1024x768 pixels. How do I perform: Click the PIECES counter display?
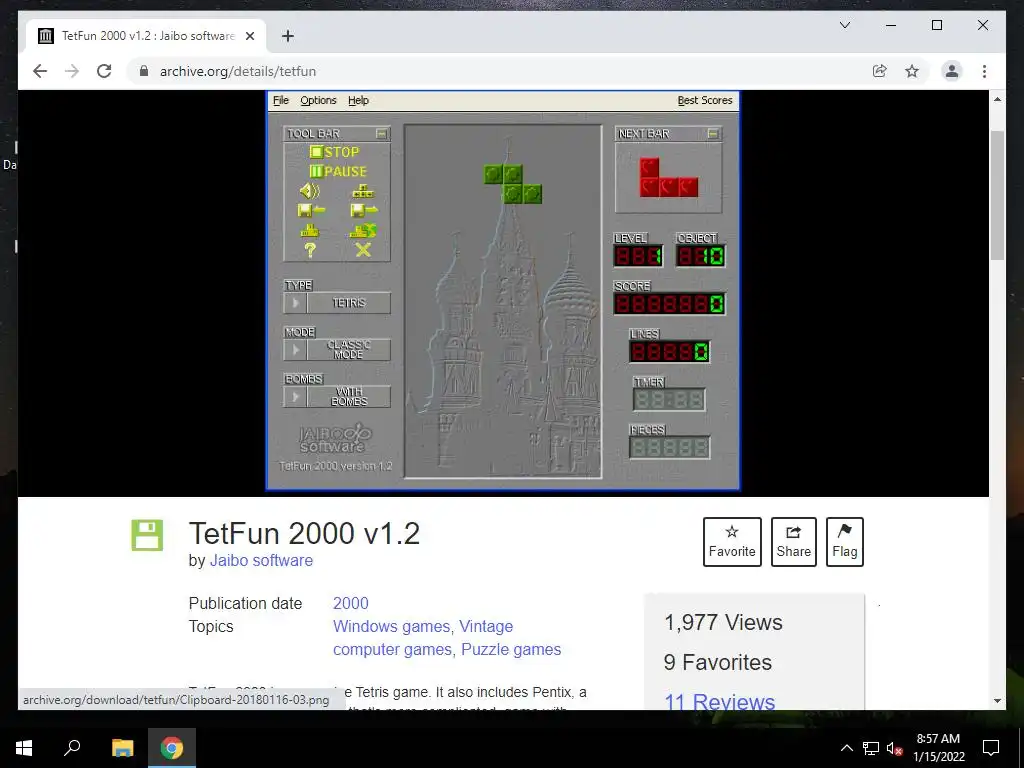[669, 447]
